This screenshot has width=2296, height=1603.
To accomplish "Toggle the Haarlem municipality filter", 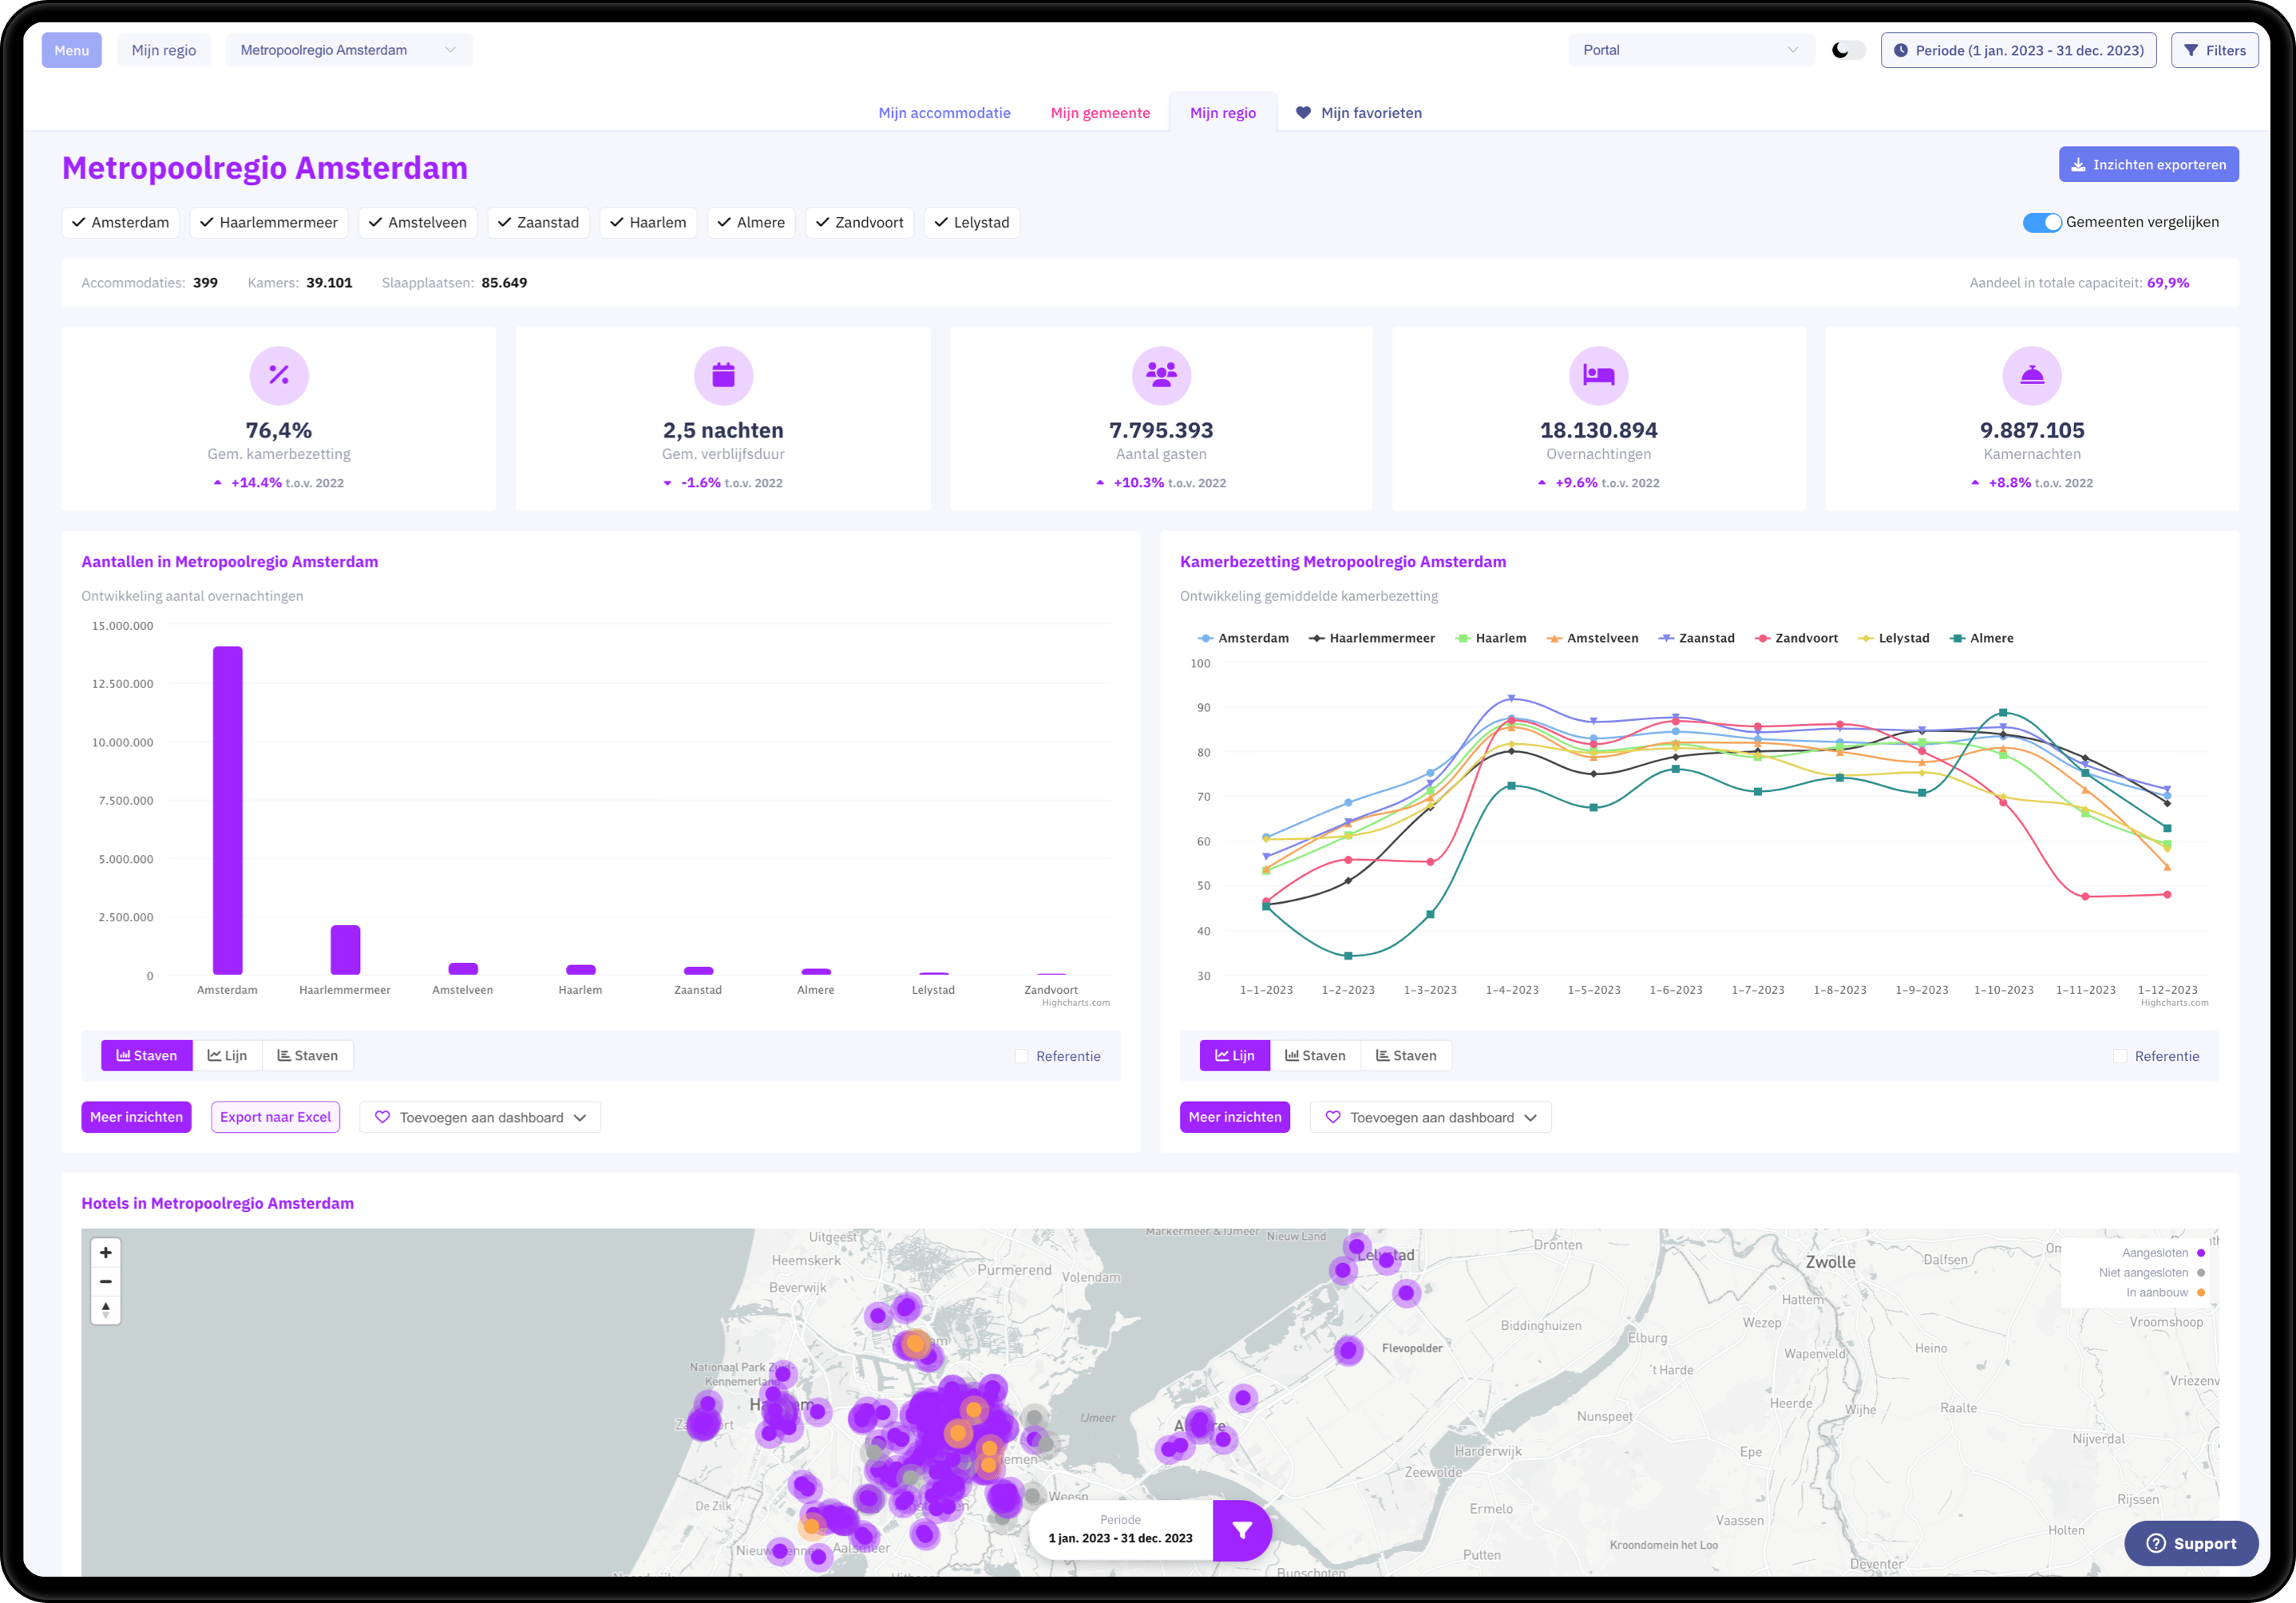I will pyautogui.click(x=649, y=222).
